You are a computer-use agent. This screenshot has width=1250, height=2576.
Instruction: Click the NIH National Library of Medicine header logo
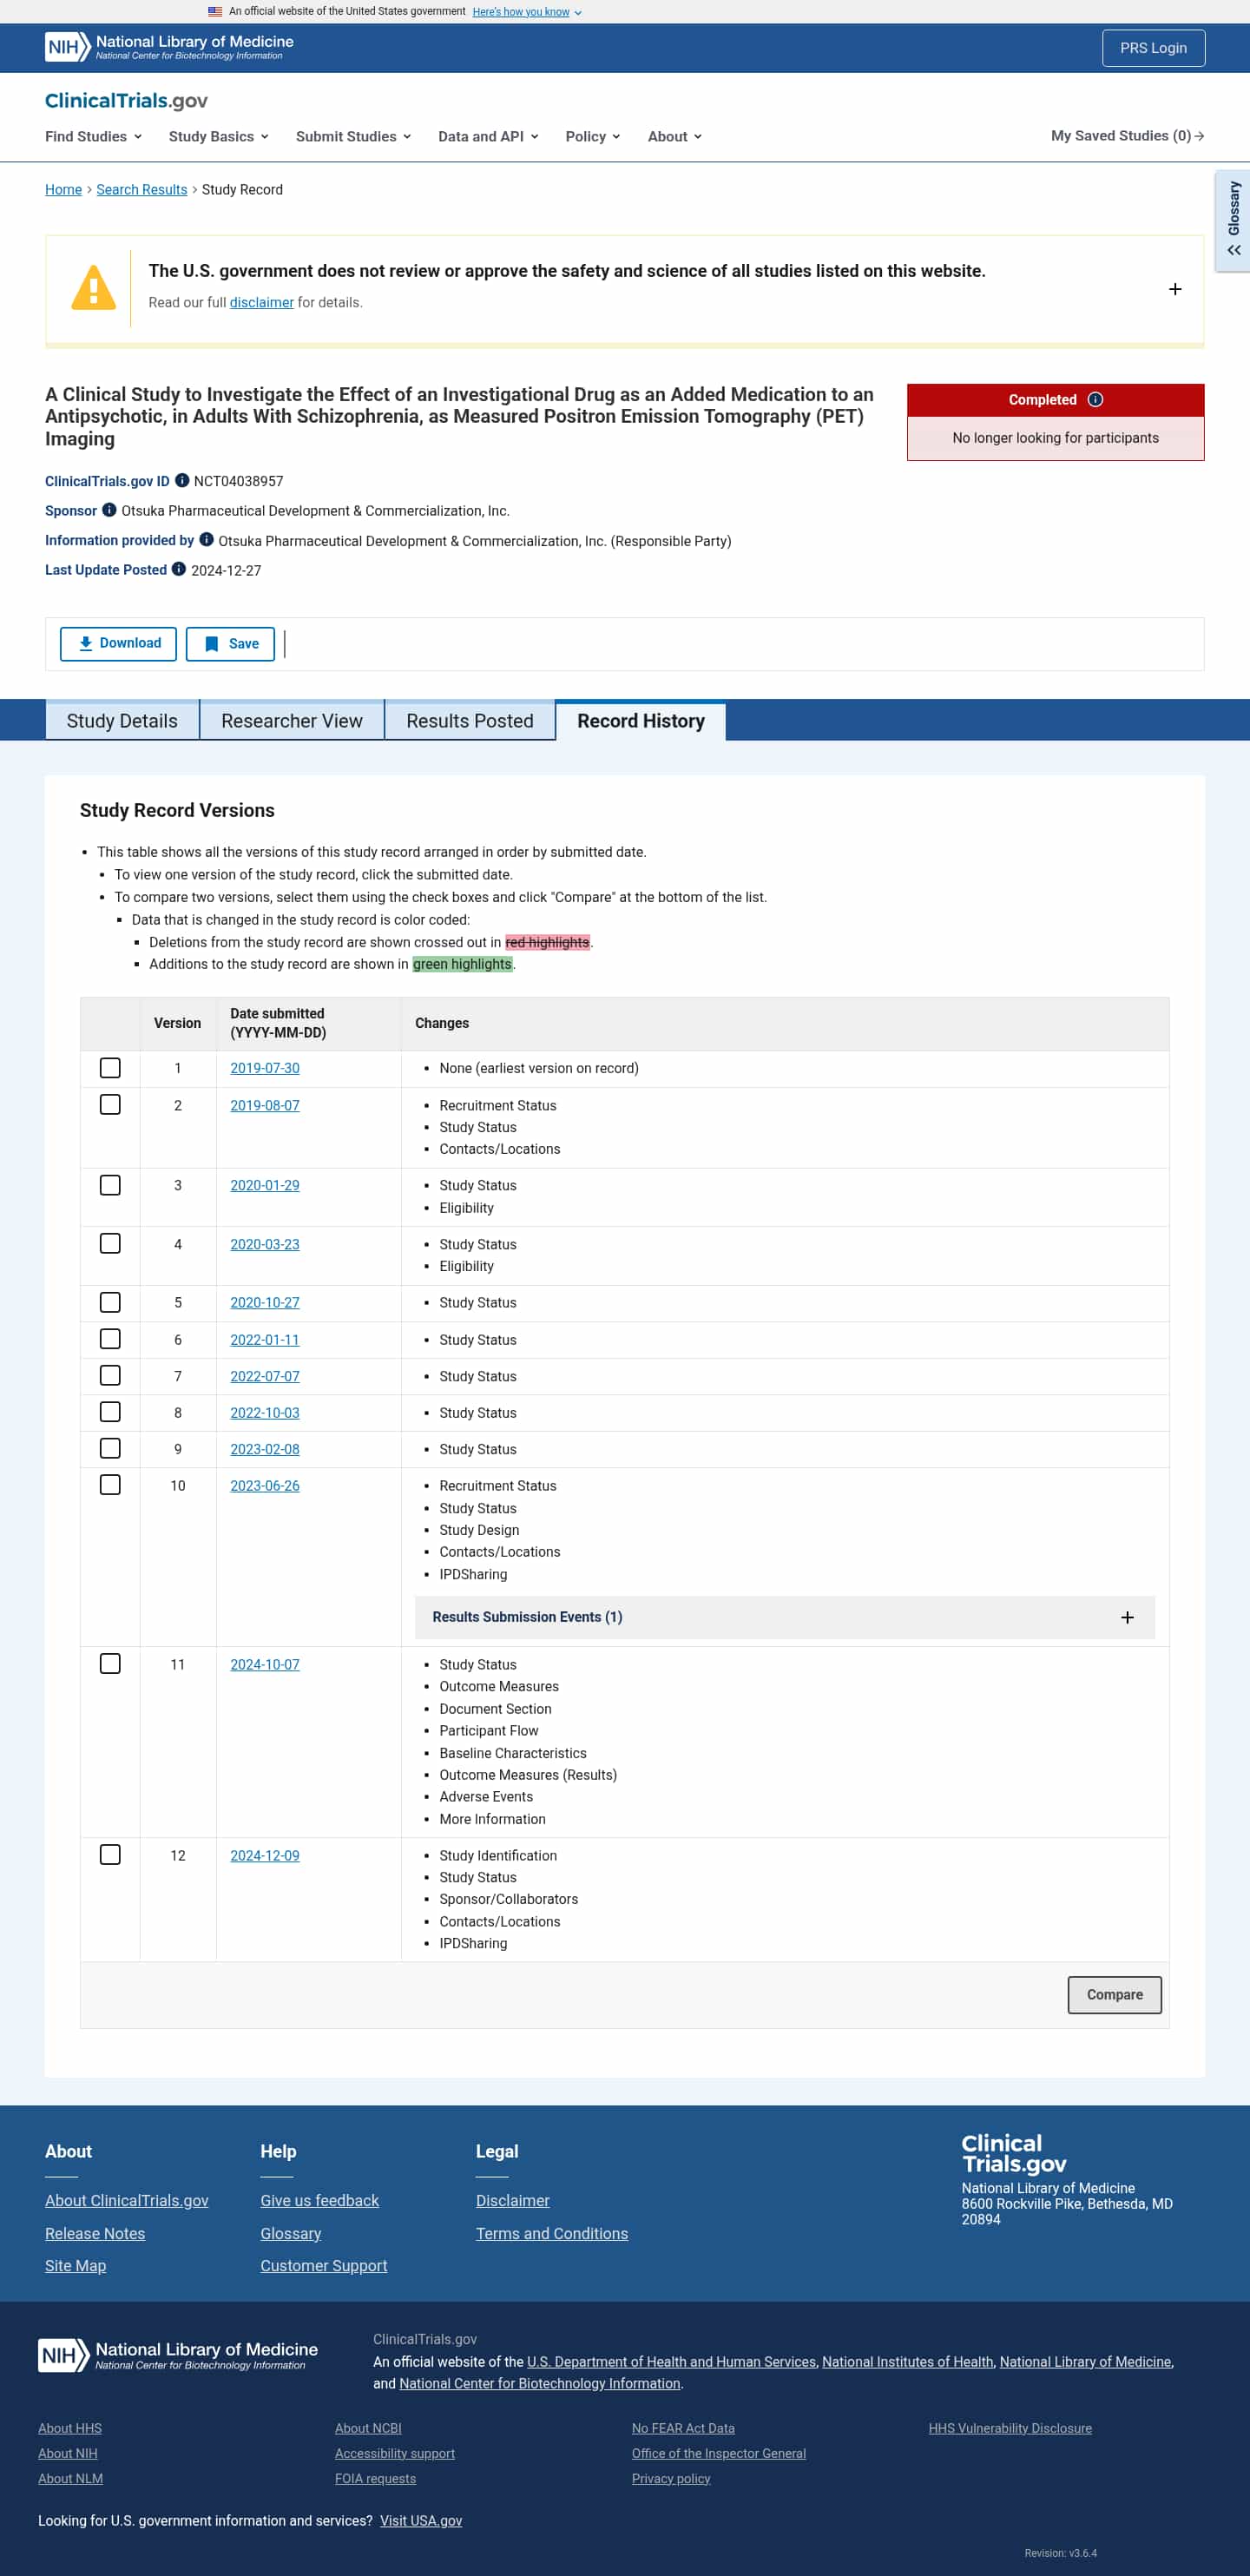click(169, 47)
